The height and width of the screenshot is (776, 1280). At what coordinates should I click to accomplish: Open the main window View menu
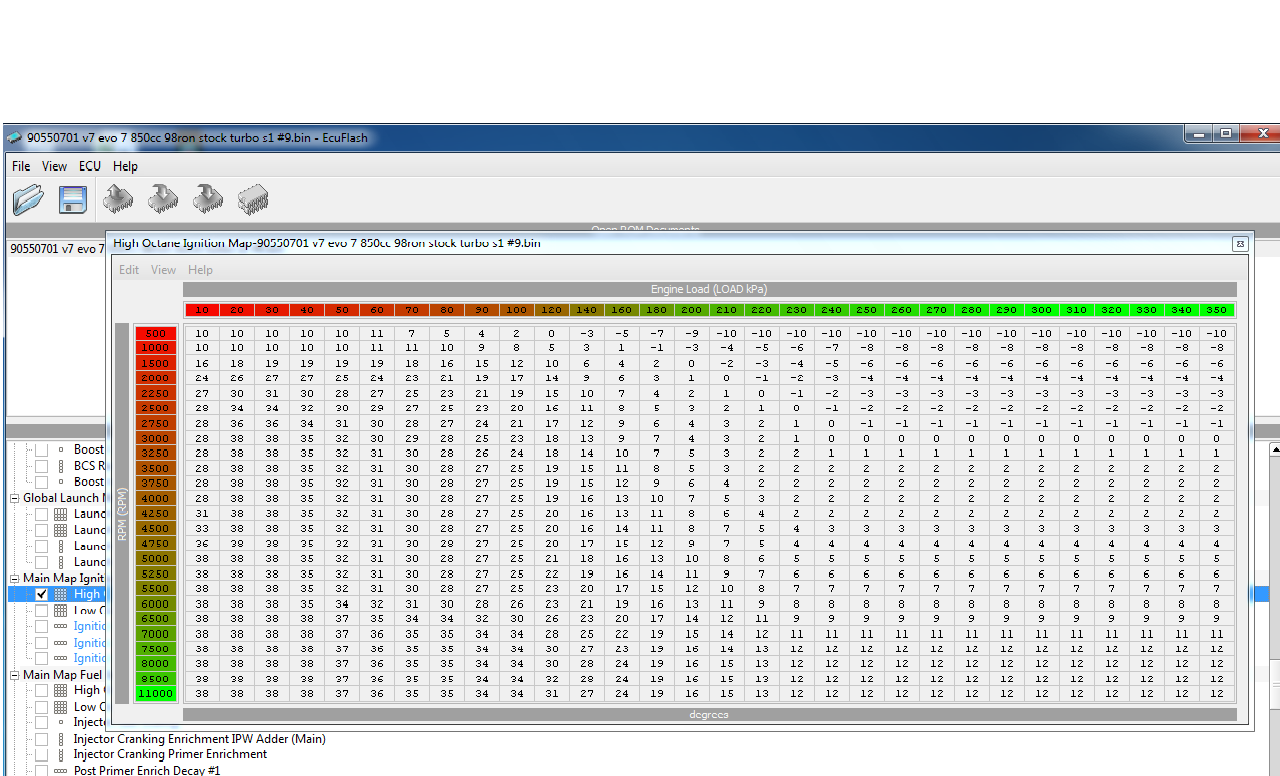54,166
